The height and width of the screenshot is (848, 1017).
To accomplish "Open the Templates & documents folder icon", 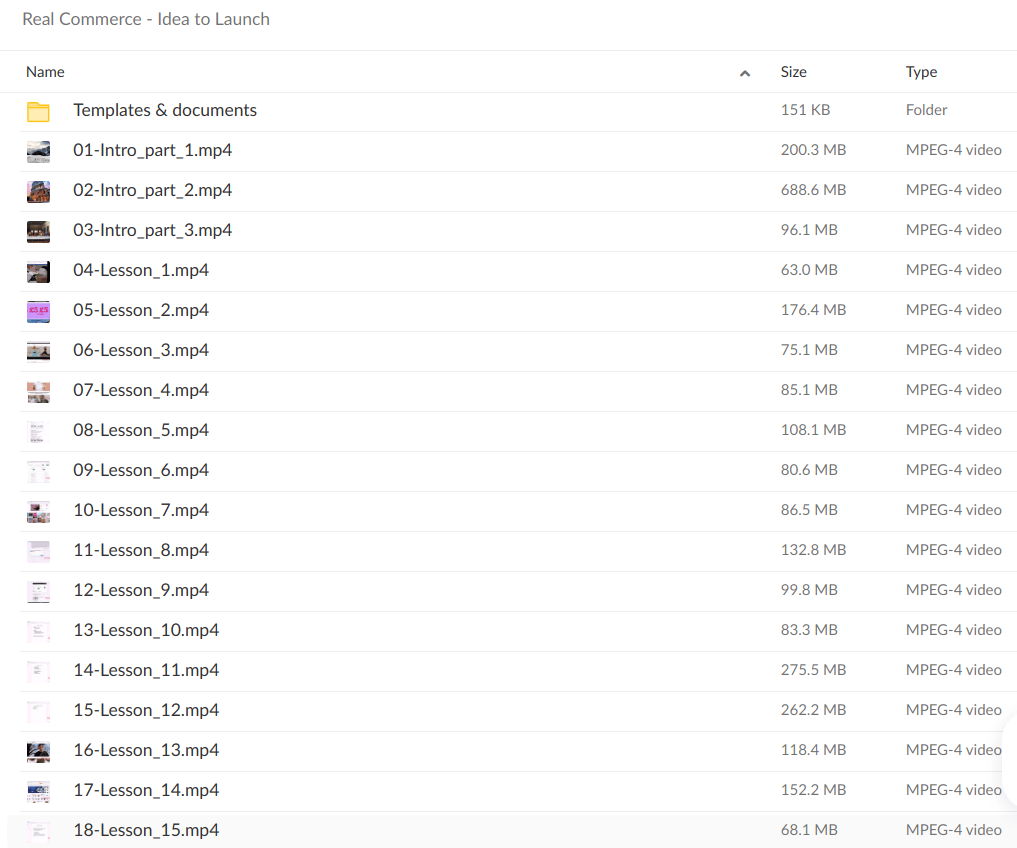I will point(38,111).
